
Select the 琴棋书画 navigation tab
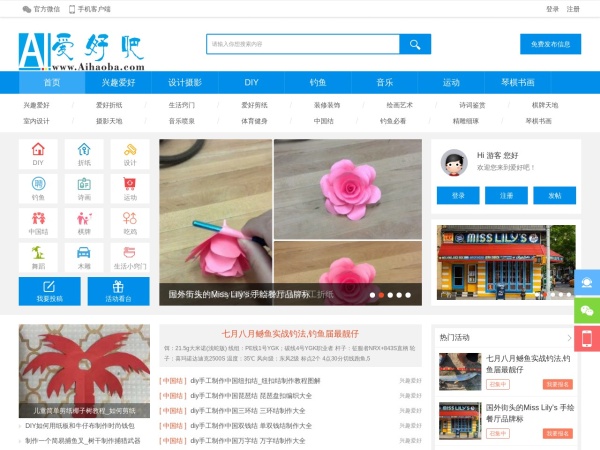click(x=518, y=82)
